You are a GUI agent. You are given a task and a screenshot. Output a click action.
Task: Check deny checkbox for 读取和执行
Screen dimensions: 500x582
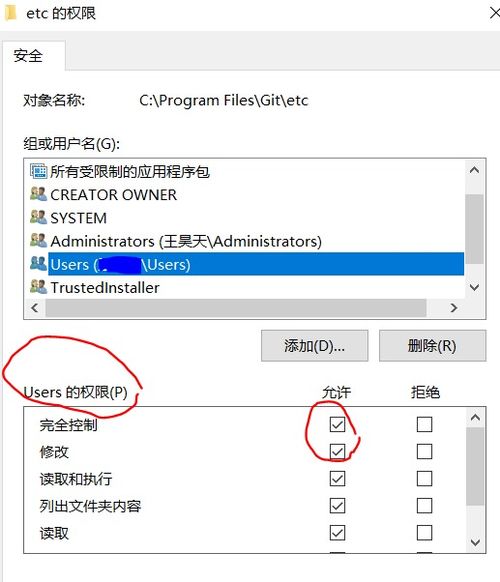(424, 478)
